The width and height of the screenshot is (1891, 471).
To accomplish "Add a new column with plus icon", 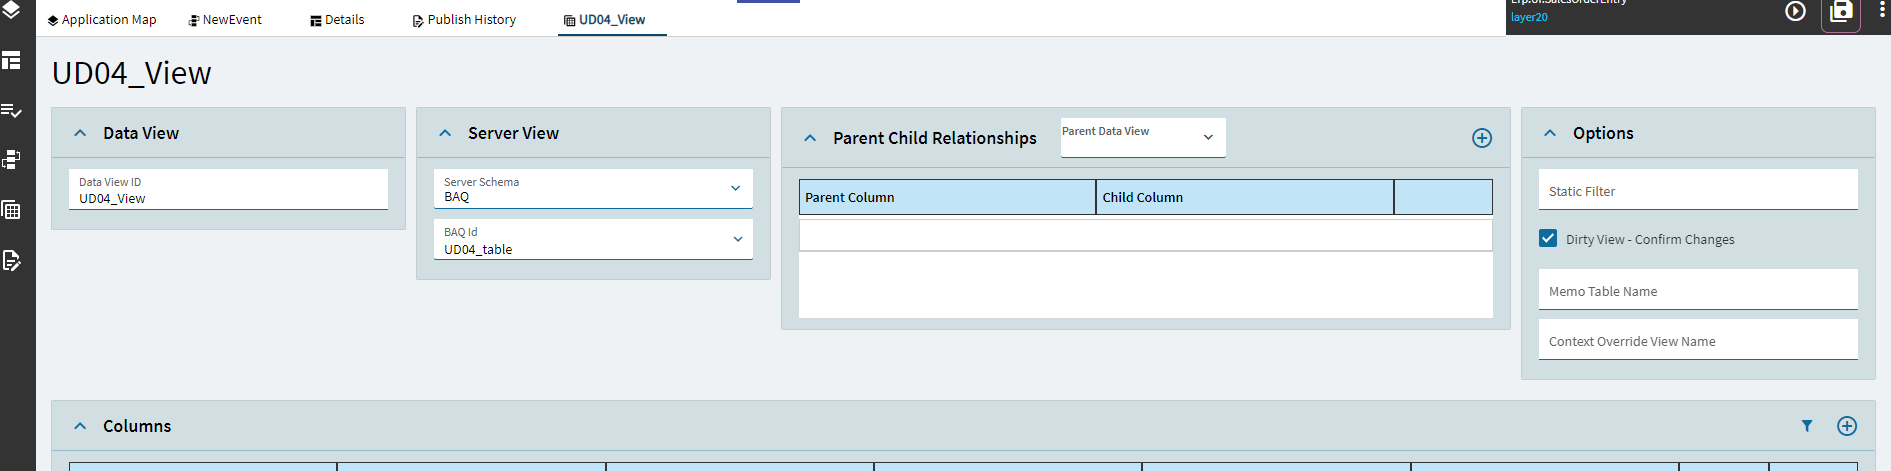I will [1847, 426].
